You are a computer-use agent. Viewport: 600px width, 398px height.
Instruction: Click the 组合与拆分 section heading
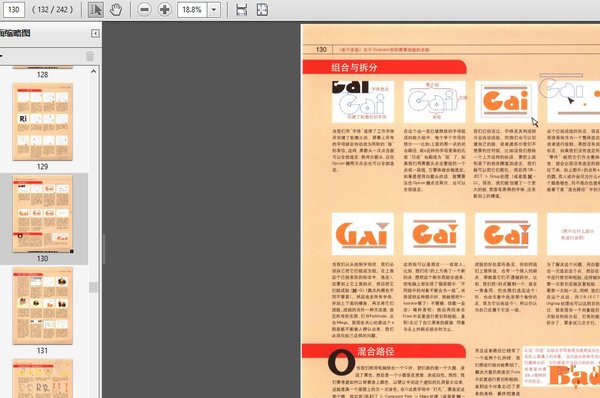coord(354,68)
